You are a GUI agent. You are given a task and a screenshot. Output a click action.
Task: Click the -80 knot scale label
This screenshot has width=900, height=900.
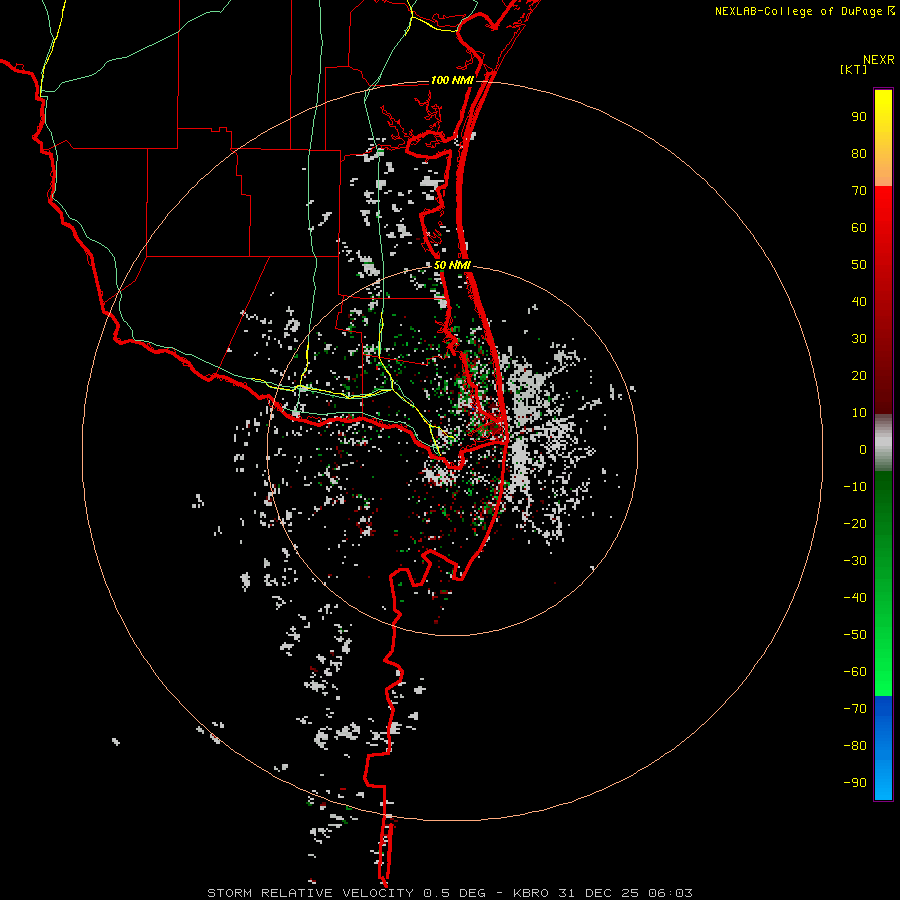click(x=855, y=746)
